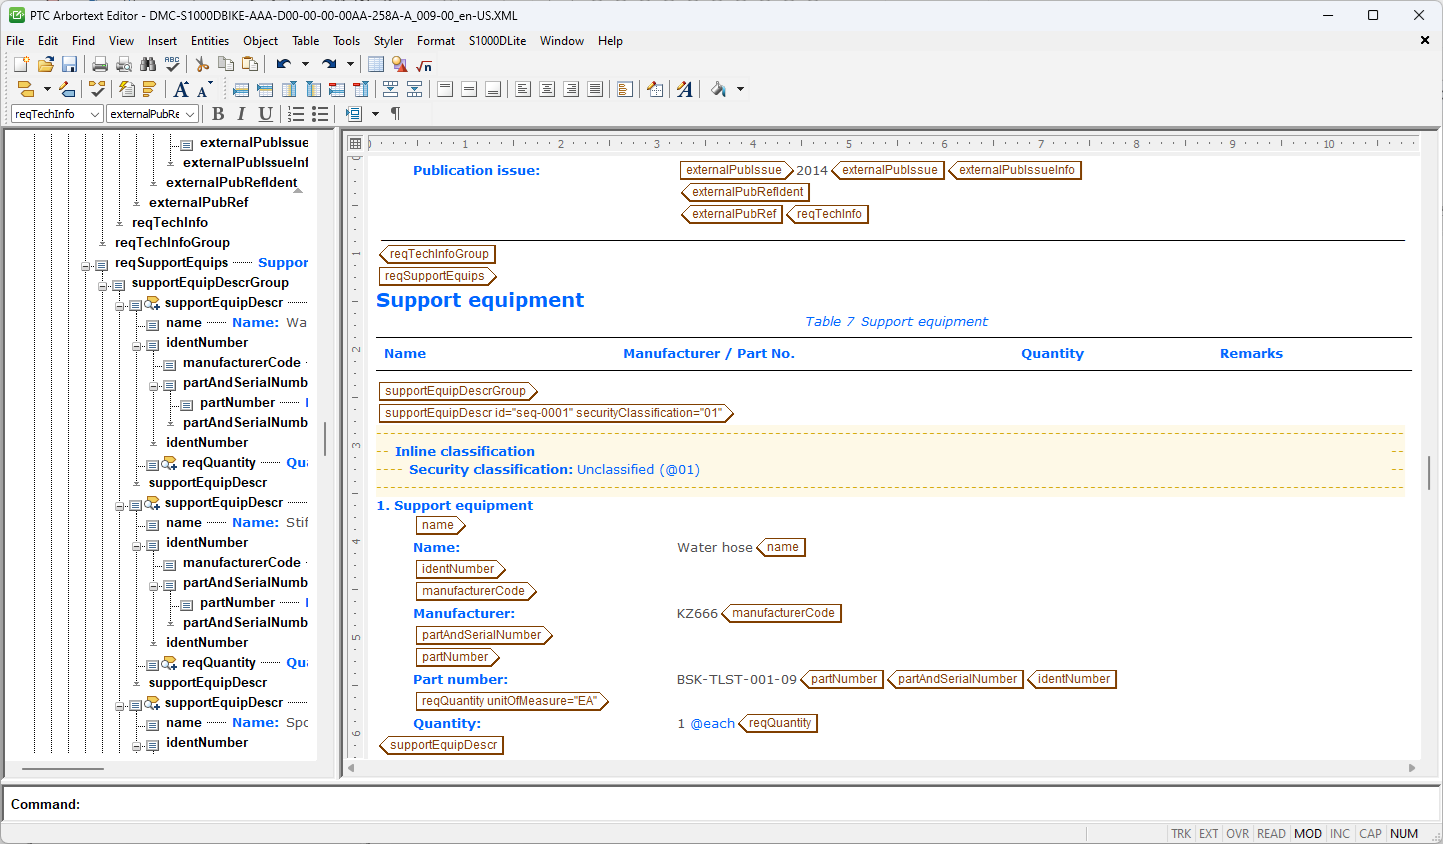Click the supportEquipDescr seq-0001 start tag
This screenshot has height=844, width=1443.
[x=556, y=413]
